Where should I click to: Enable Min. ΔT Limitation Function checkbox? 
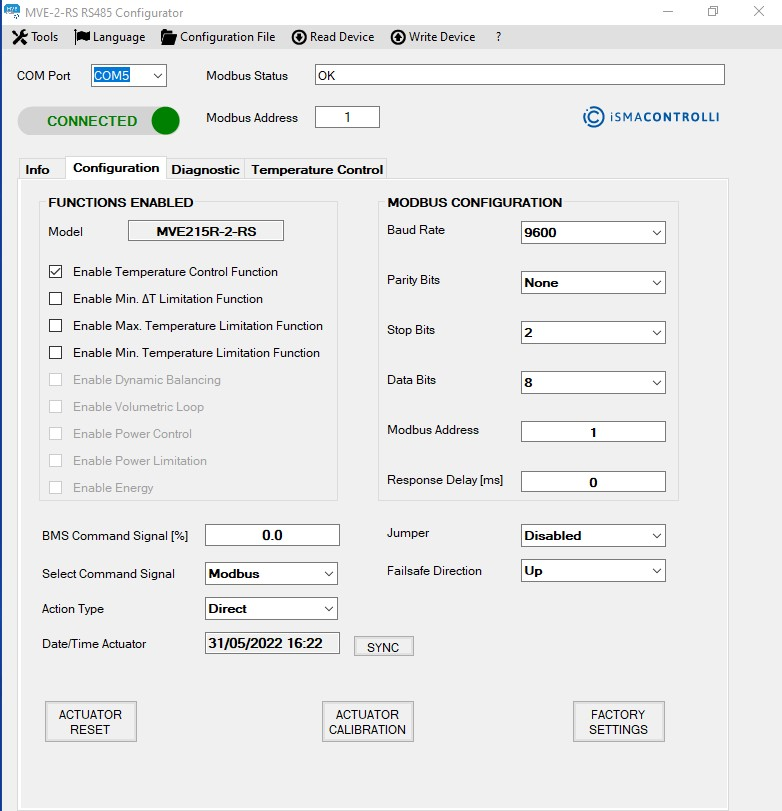coord(56,299)
